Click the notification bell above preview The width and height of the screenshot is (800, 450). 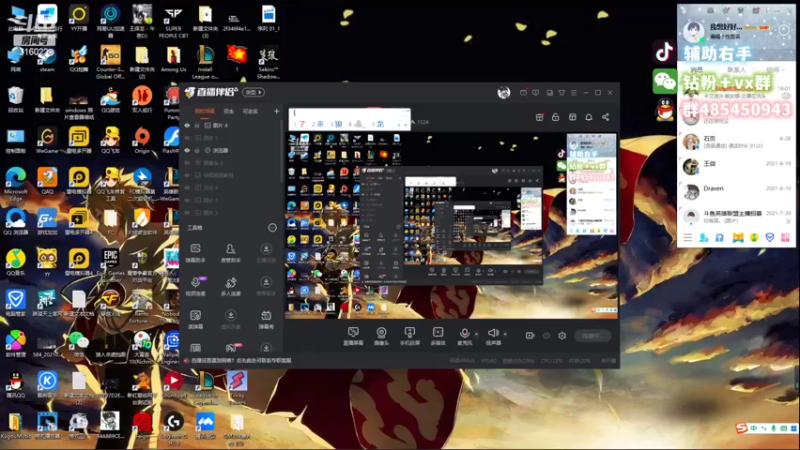(x=589, y=117)
